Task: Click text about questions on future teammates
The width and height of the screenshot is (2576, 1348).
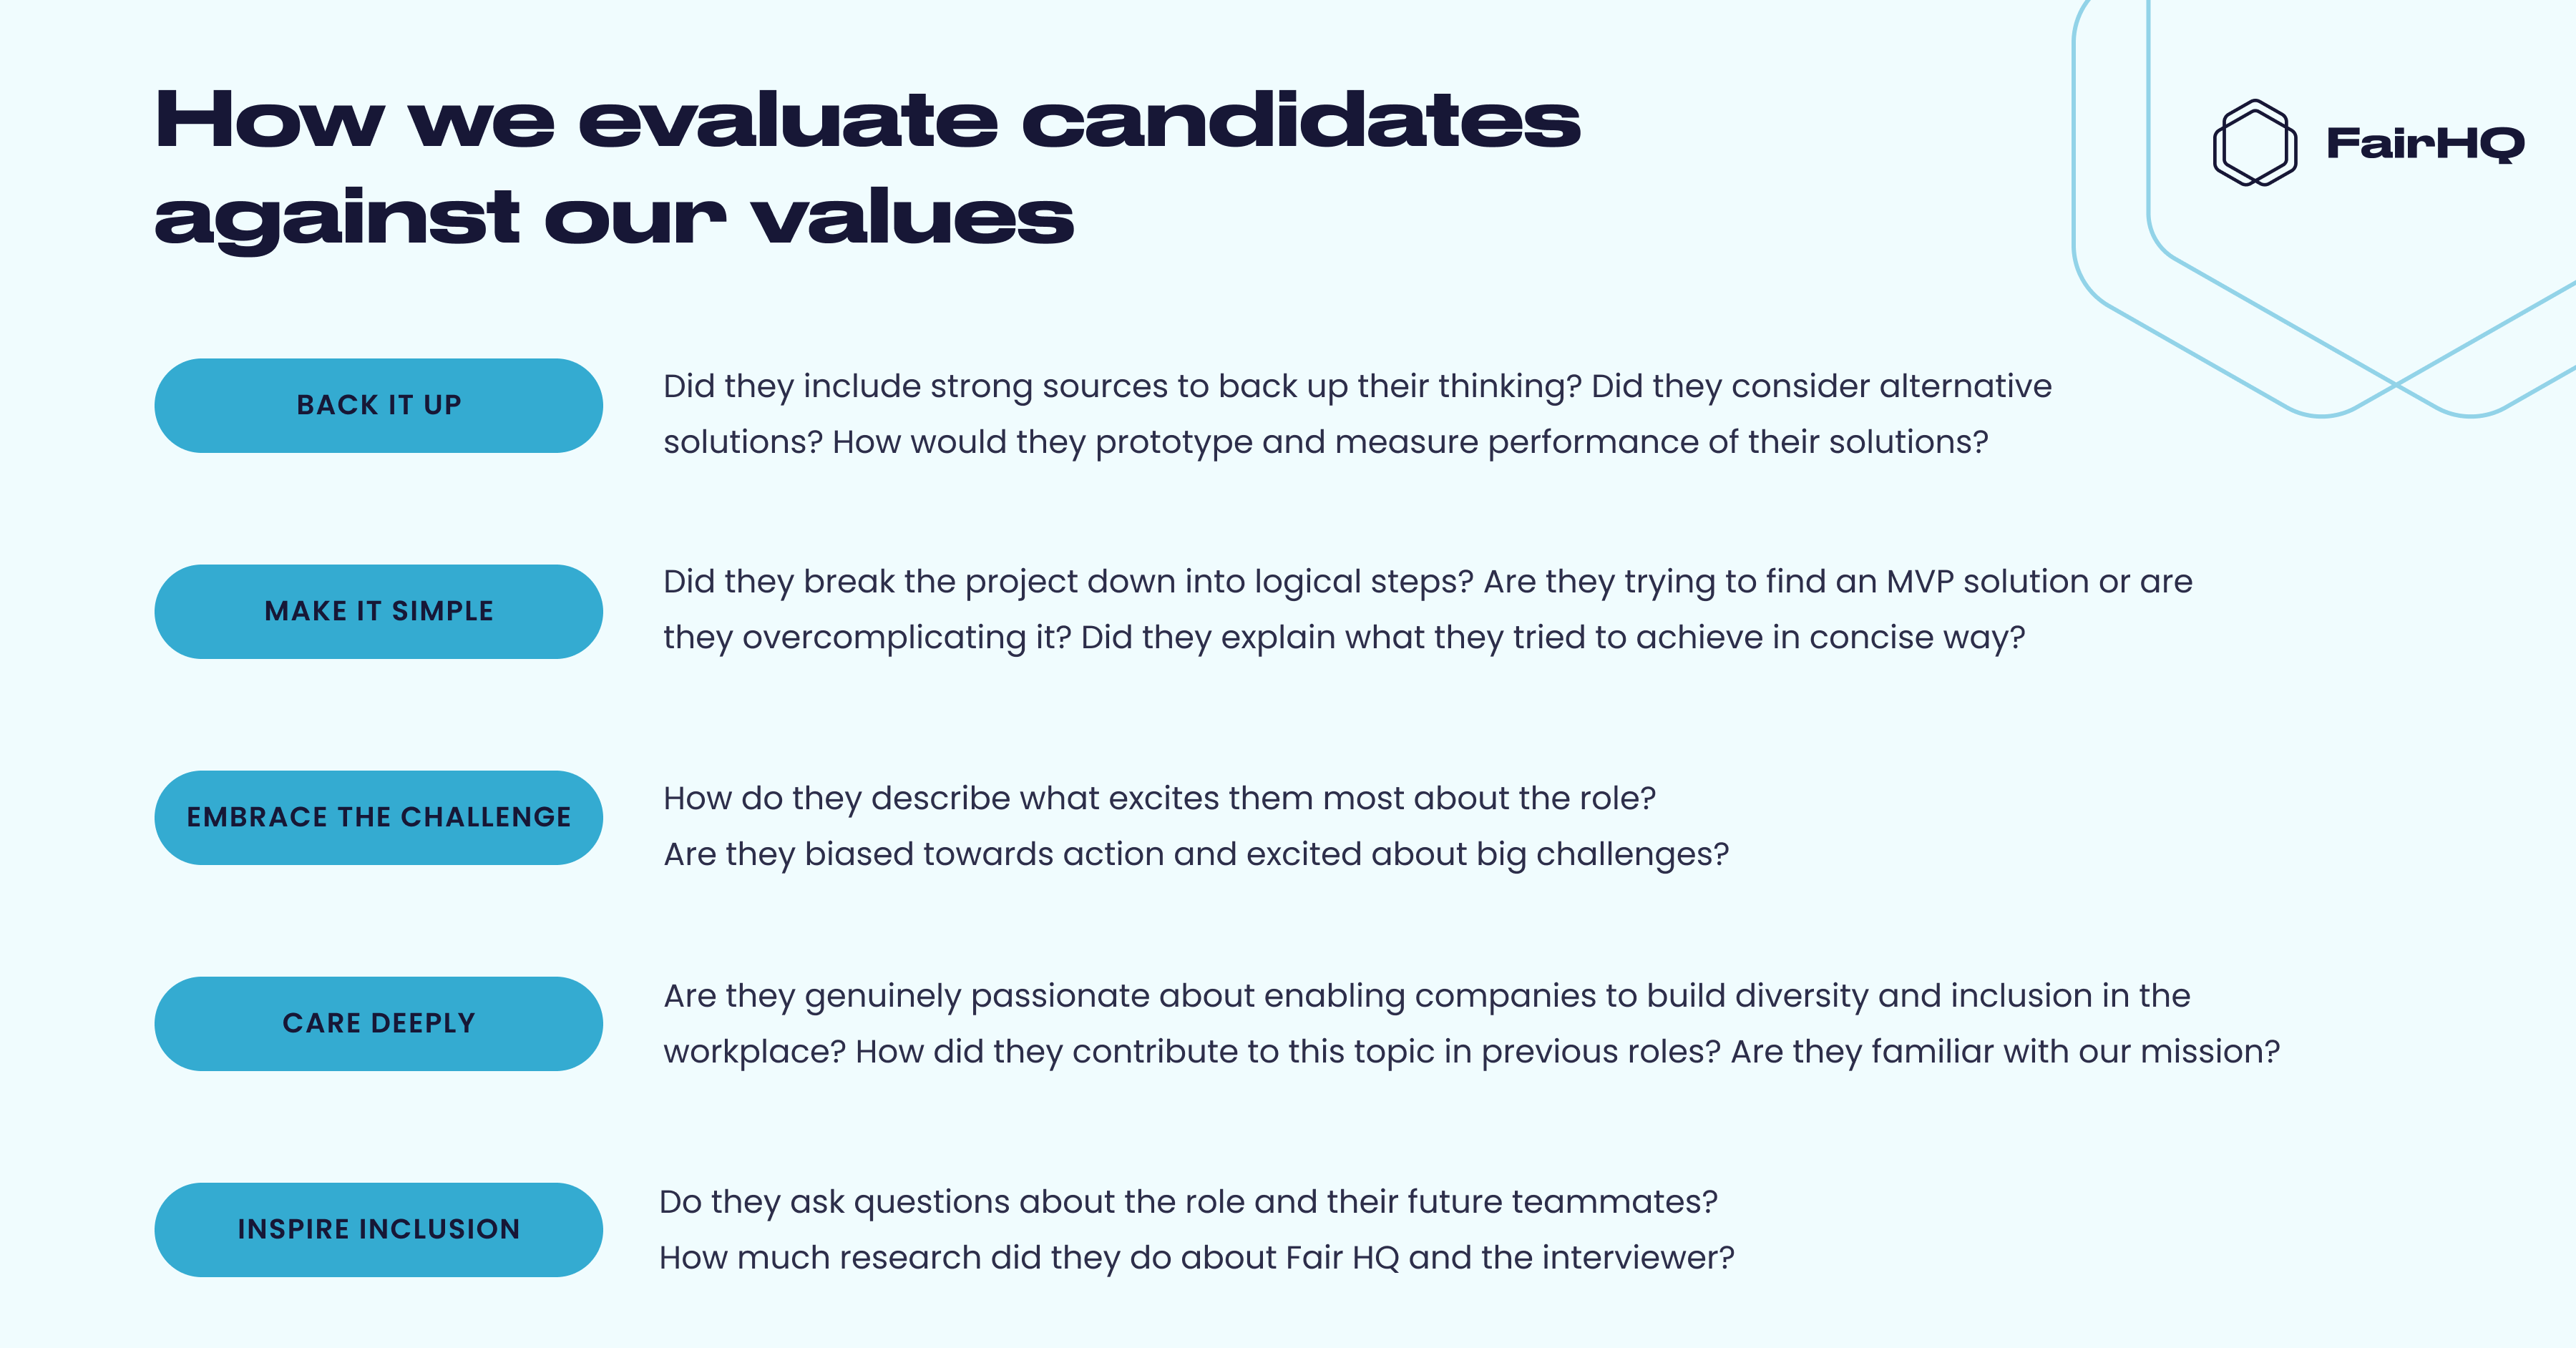Action: pos(1188,1202)
